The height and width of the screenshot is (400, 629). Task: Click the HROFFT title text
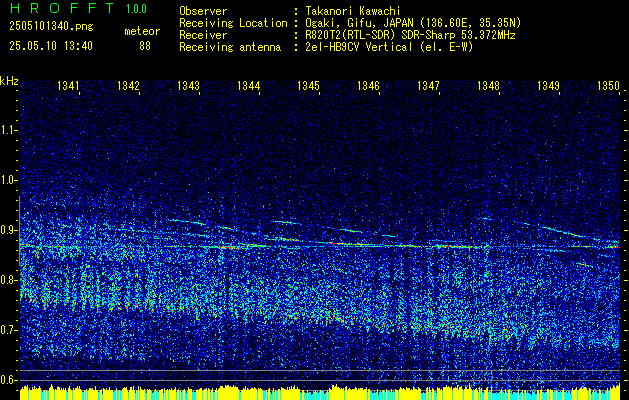(61, 8)
